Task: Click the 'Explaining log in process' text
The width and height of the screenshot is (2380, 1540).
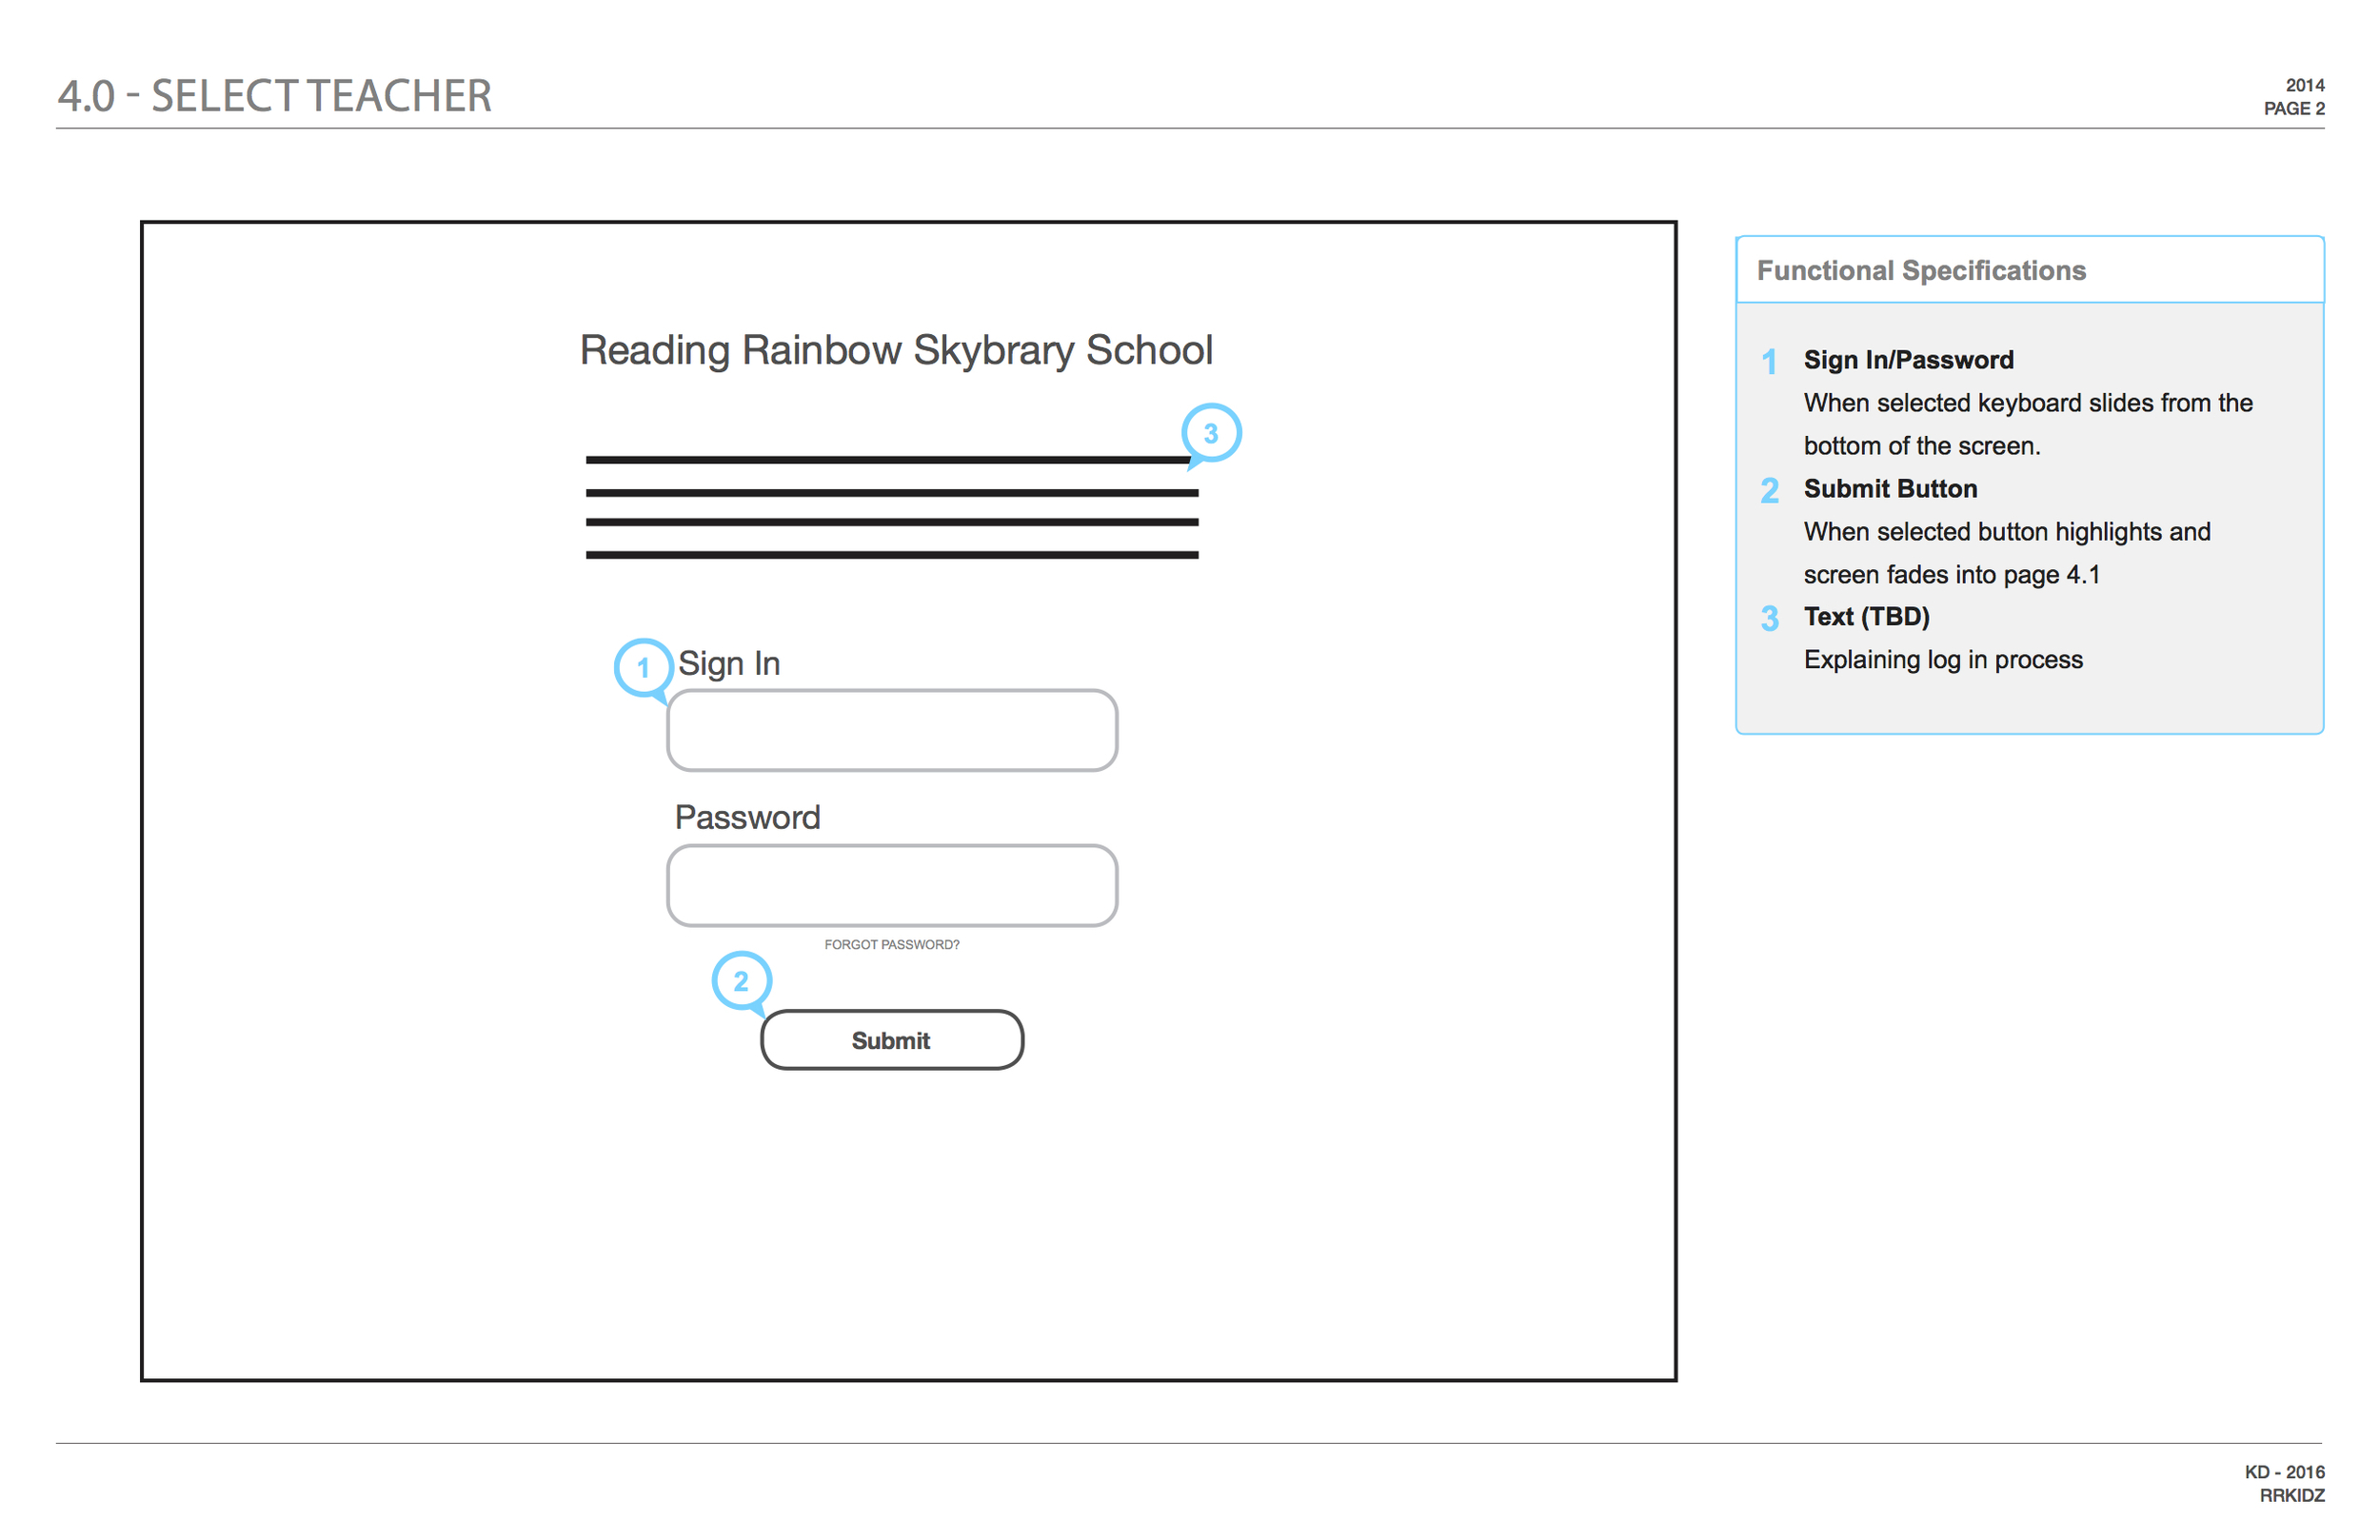Action: tap(1943, 660)
